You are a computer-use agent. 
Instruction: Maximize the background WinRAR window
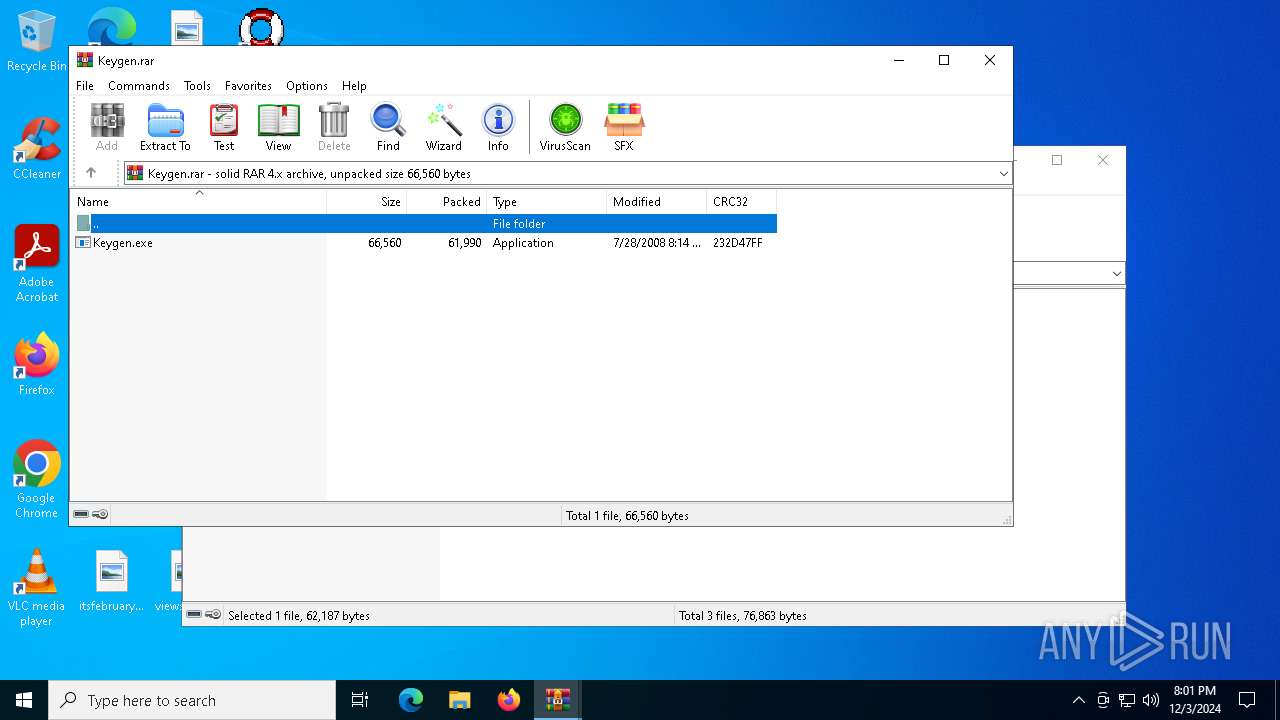coord(1057,160)
